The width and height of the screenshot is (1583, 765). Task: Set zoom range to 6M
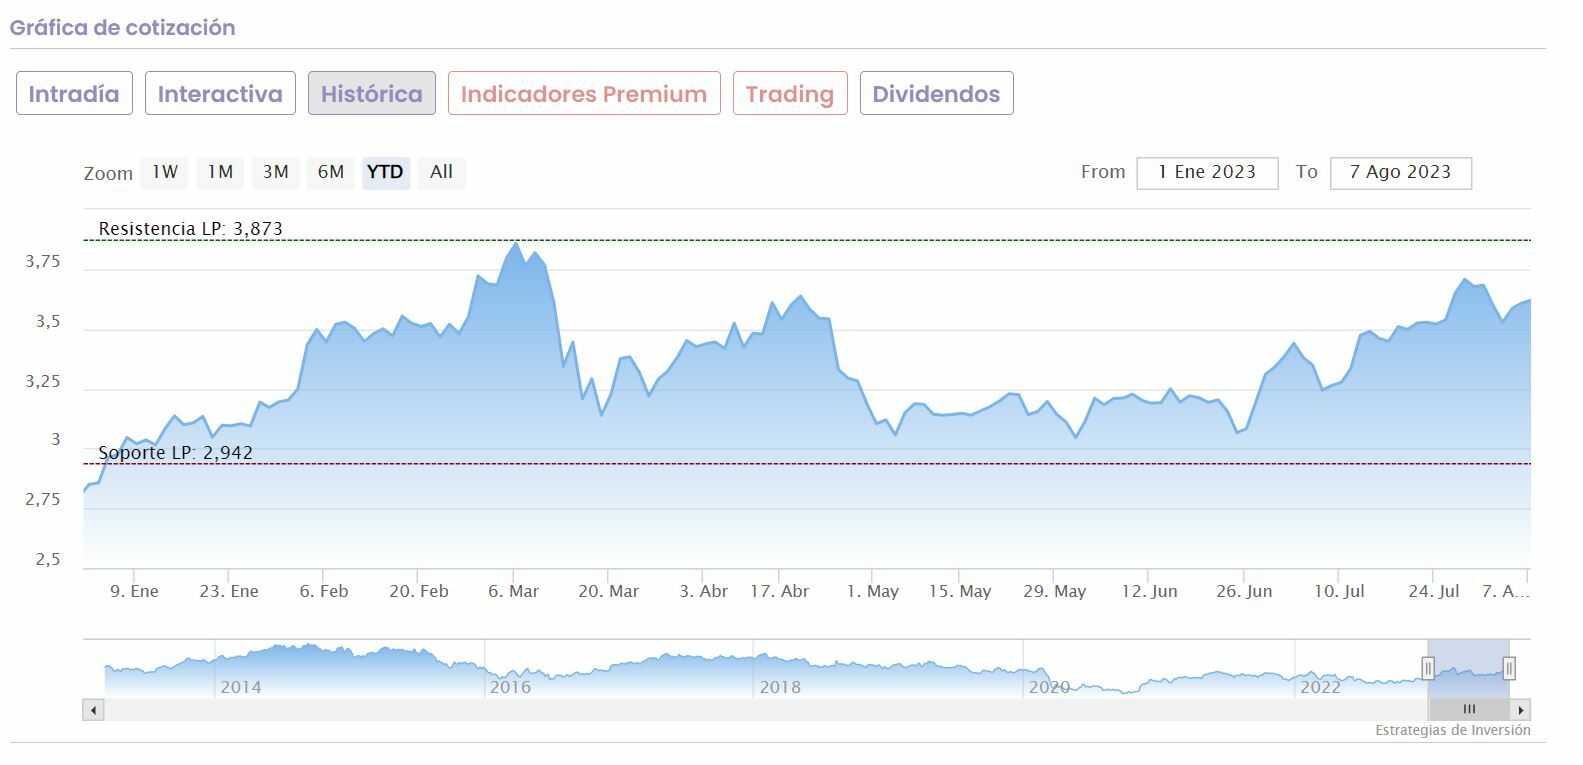330,172
